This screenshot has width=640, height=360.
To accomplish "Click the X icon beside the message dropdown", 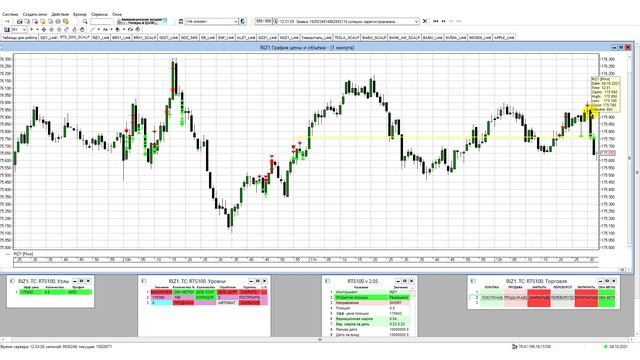I will click(425, 21).
